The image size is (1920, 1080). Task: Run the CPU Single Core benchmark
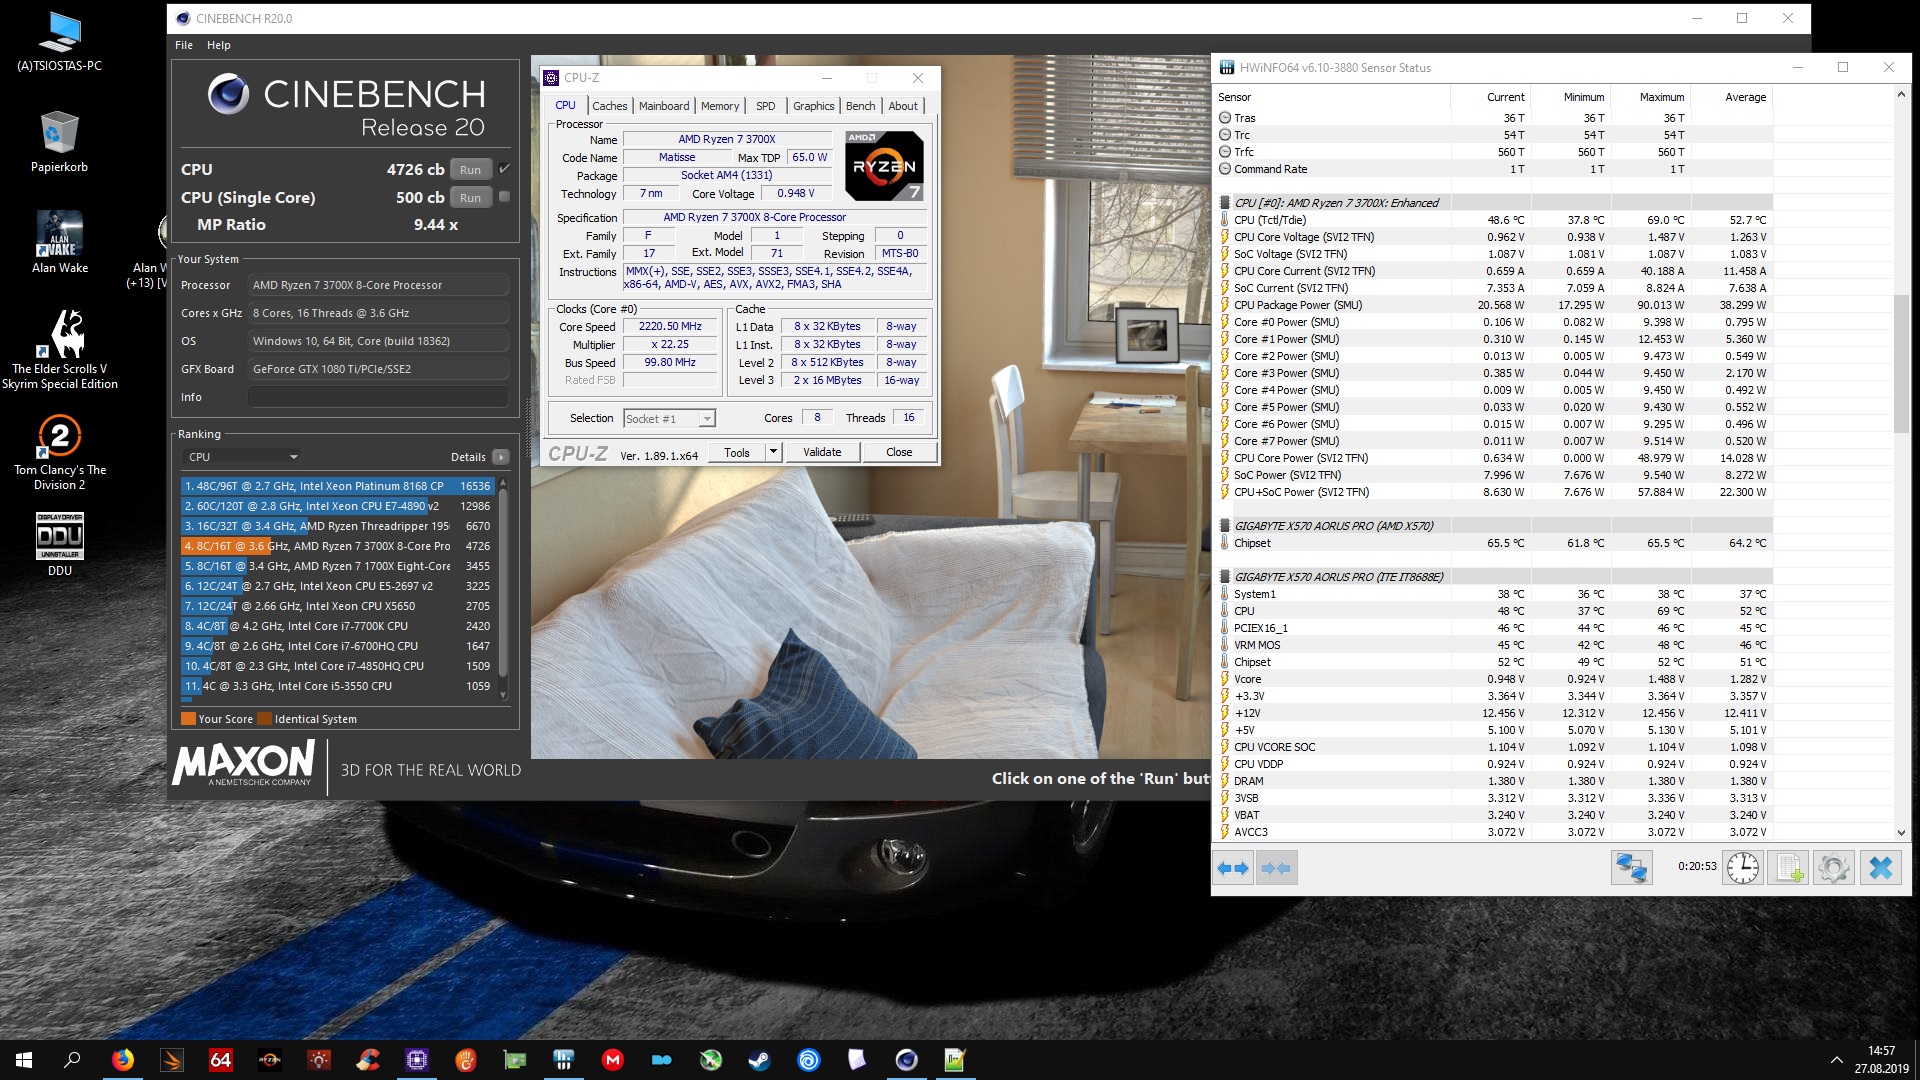click(470, 198)
